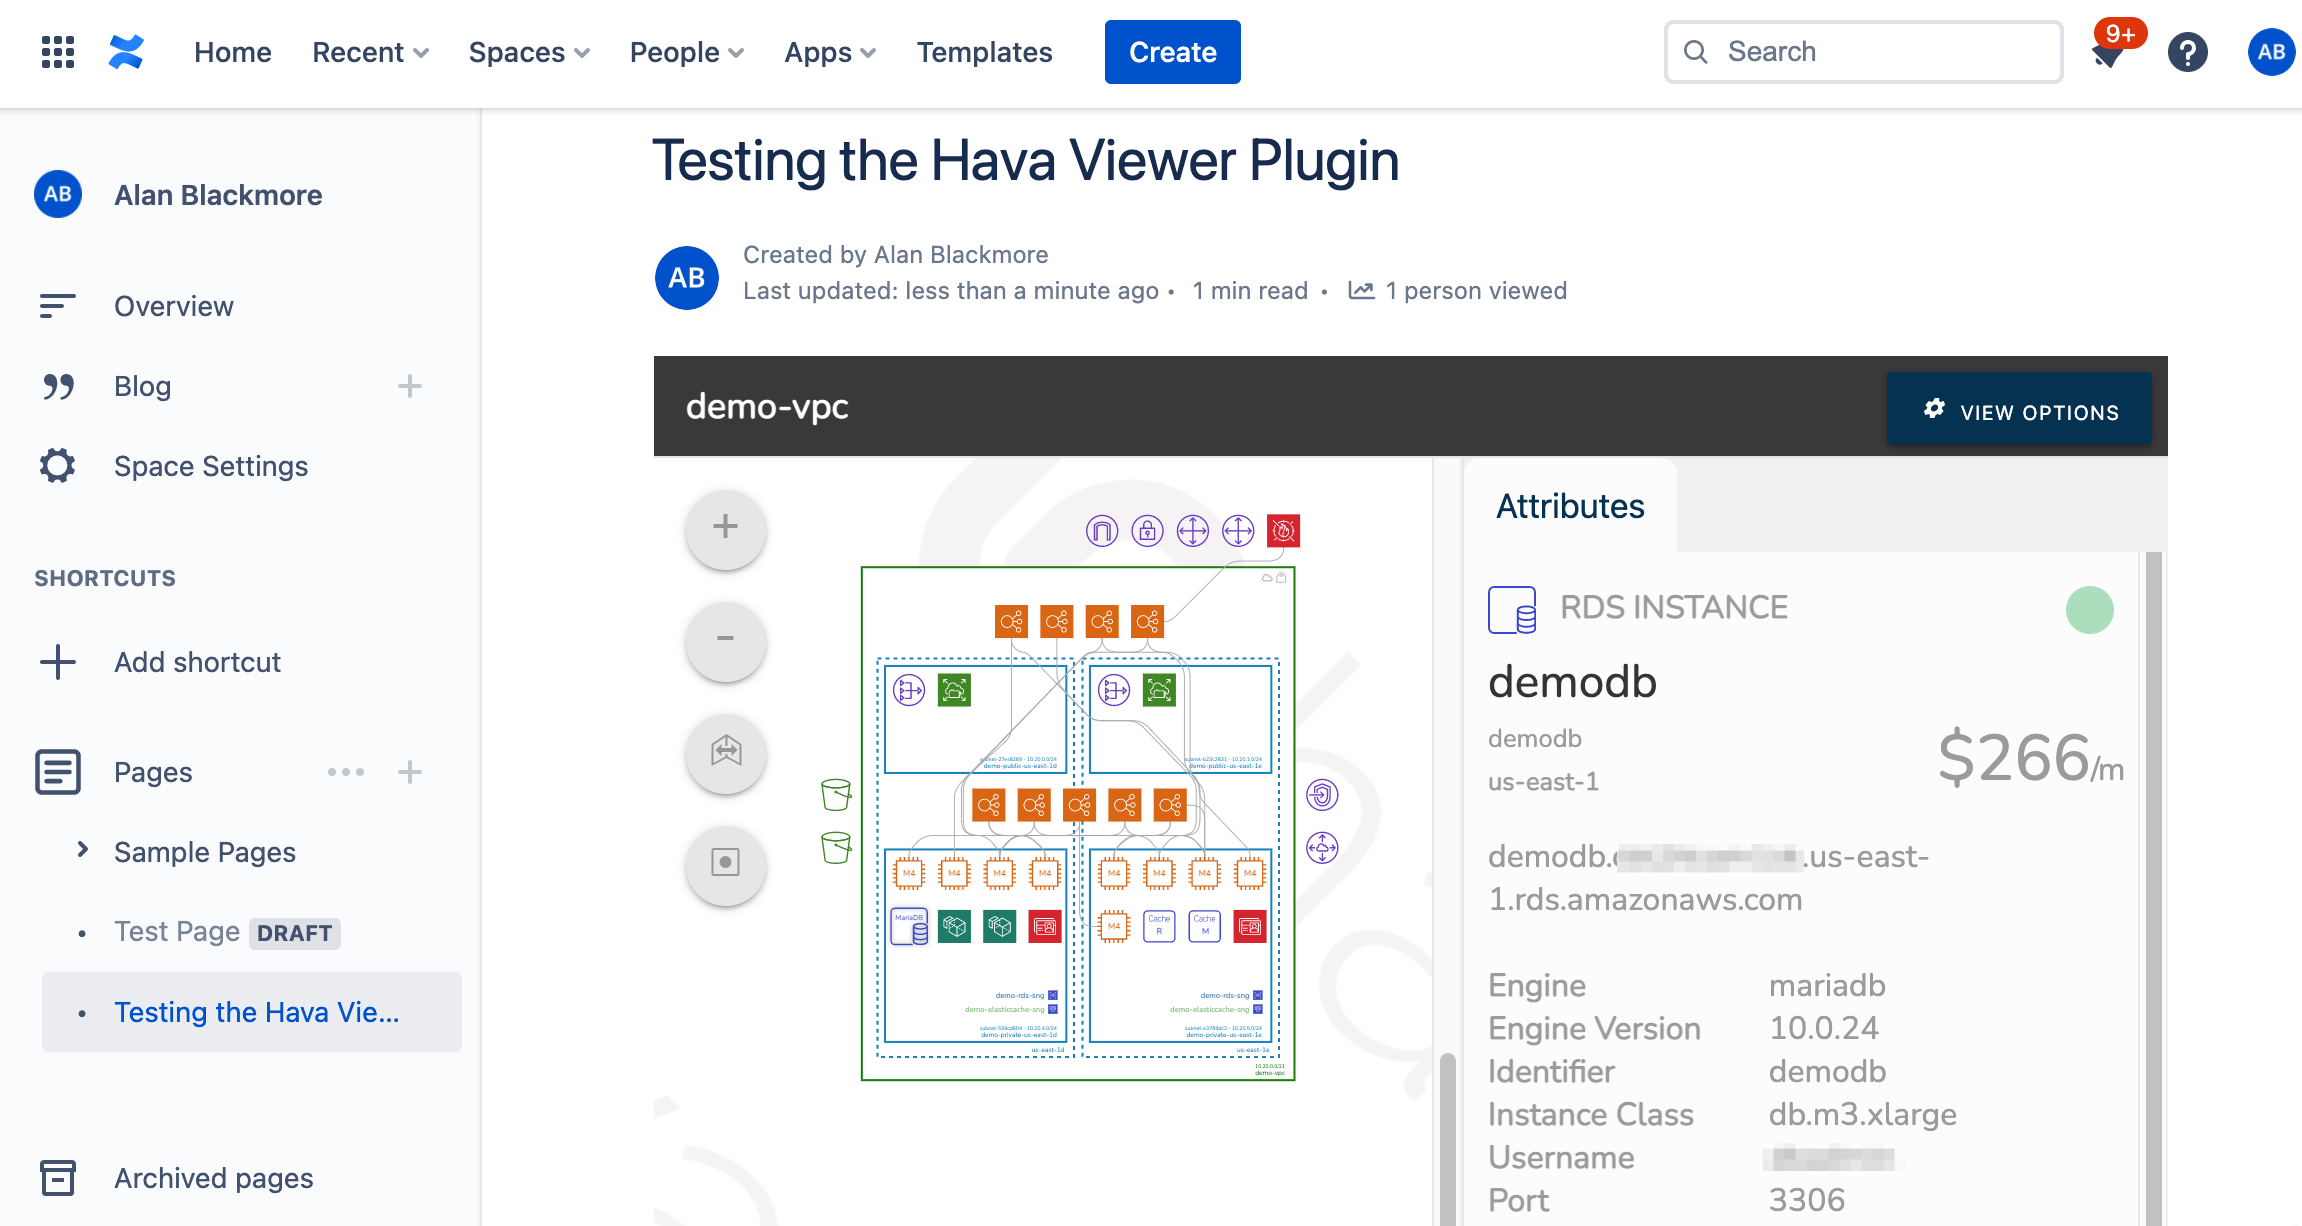The image size is (2302, 1226).
Task: Click the Space Settings gear icon
Action: click(58, 466)
